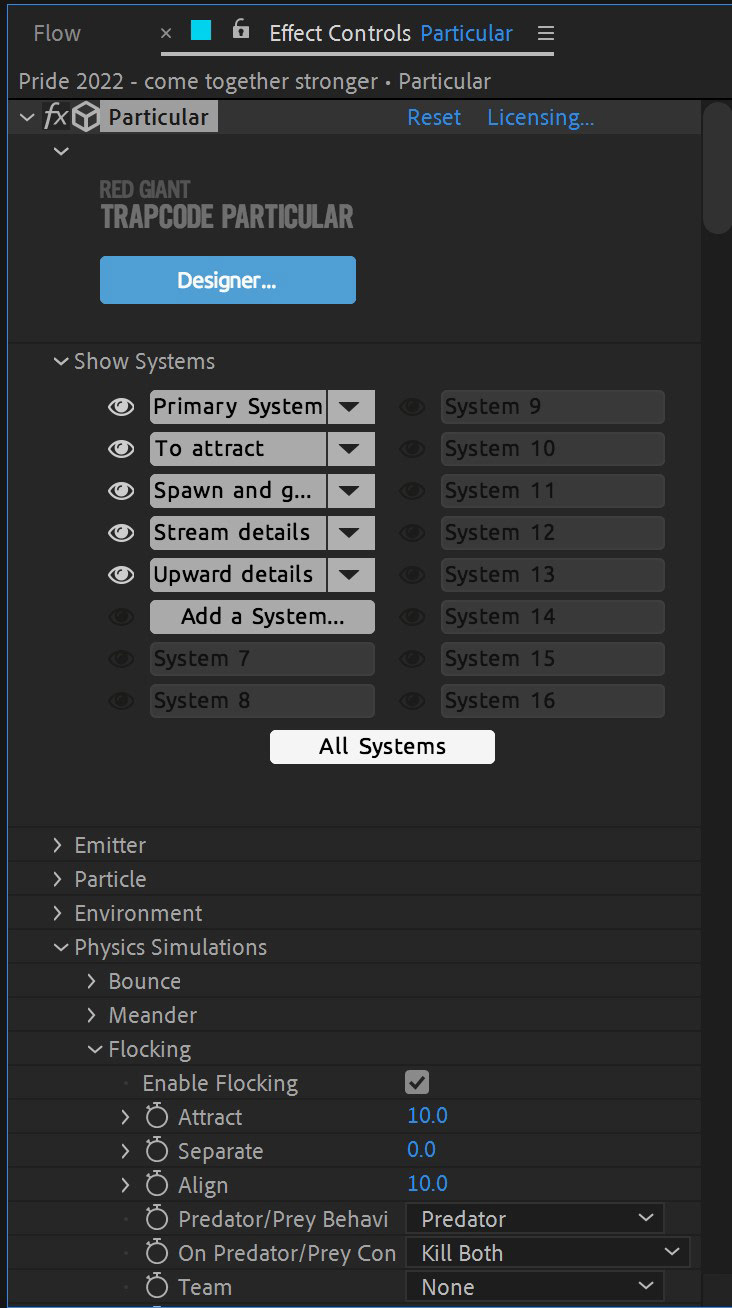
Task: Select the Primary System name button
Action: (x=238, y=407)
